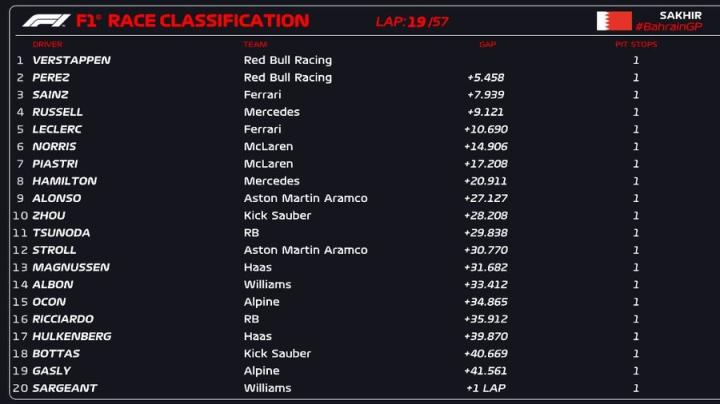Select the #BahrainGP hashtag
720x404 pixels.
(669, 26)
